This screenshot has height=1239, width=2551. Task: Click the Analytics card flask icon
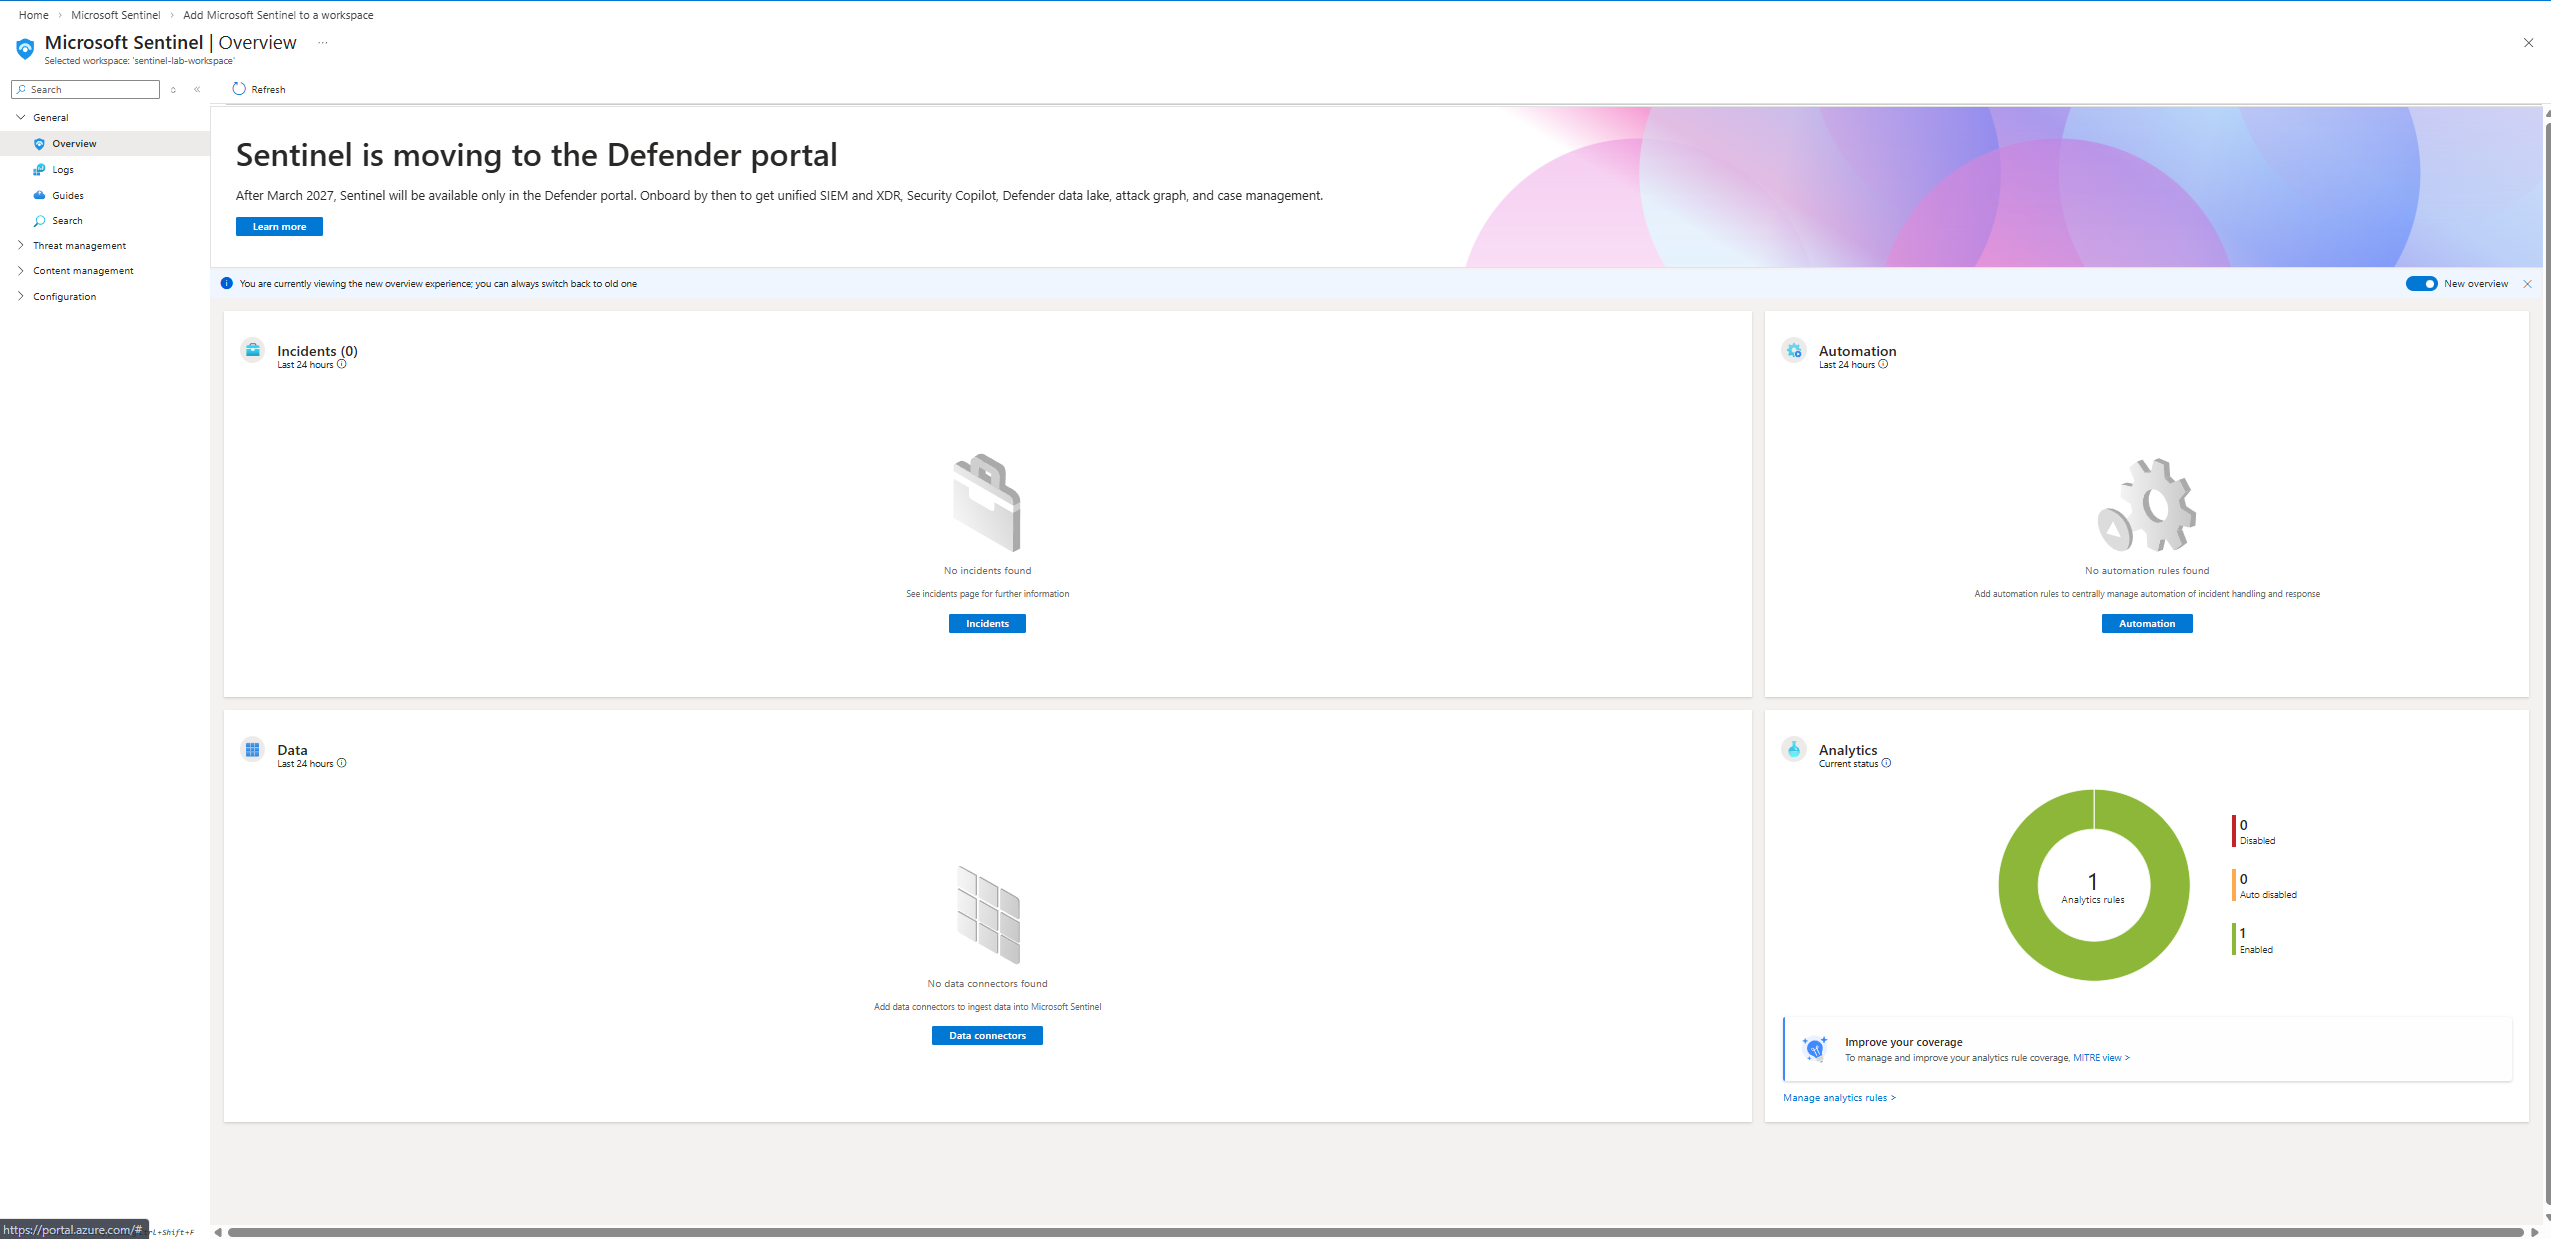click(x=1794, y=749)
